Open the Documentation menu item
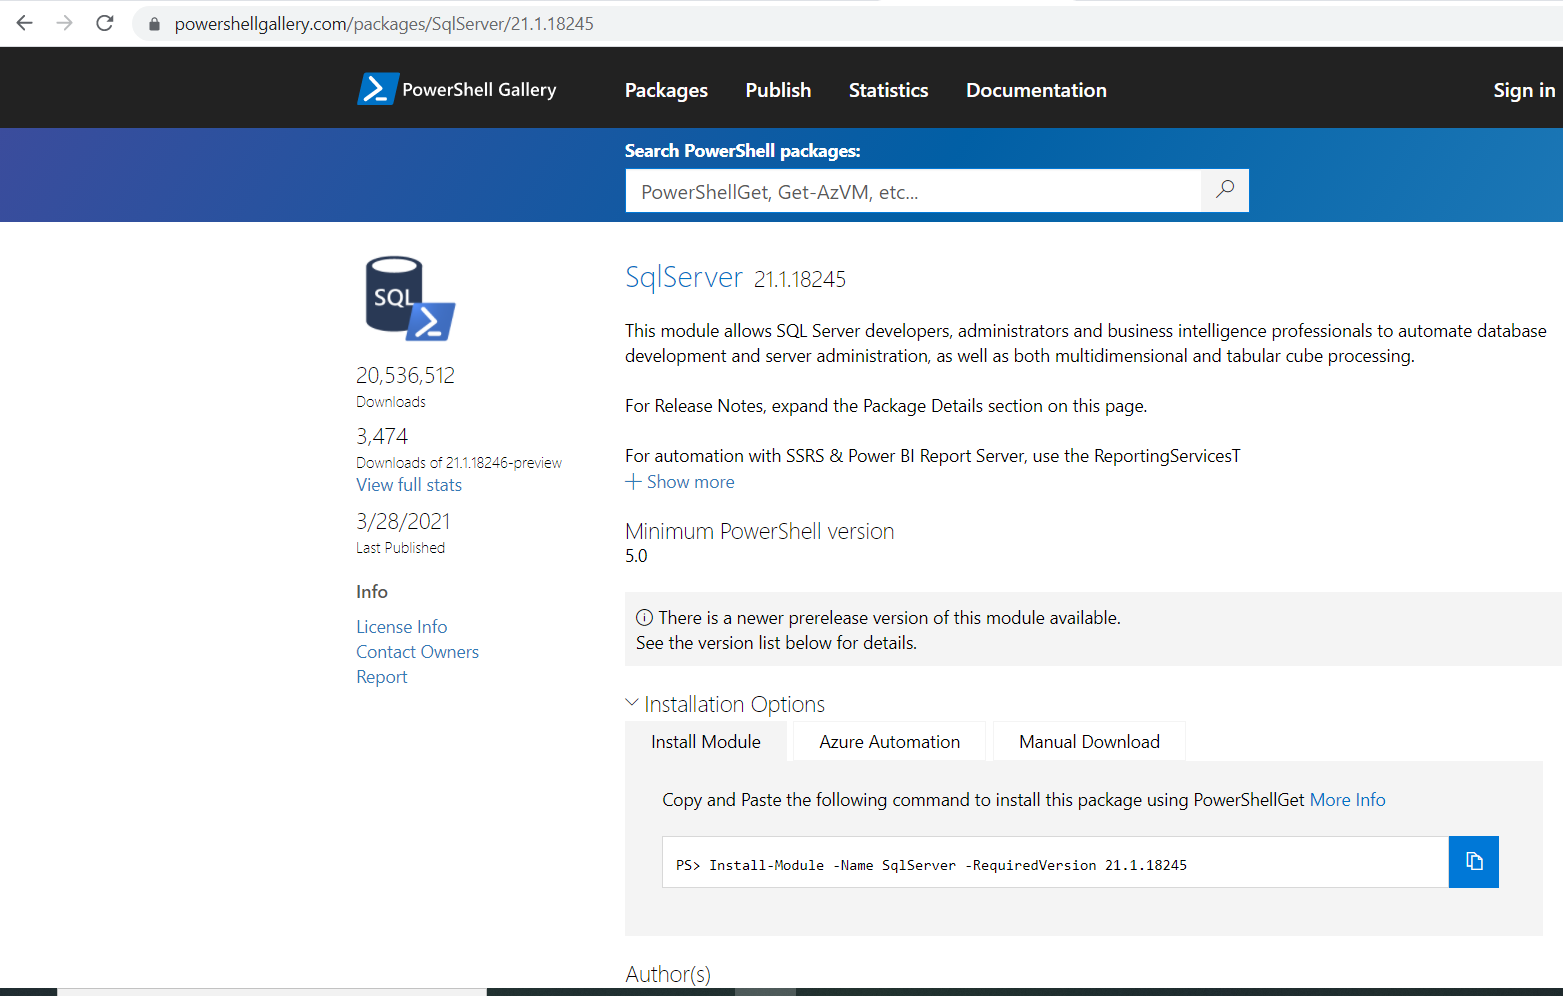The height and width of the screenshot is (996, 1563). pyautogui.click(x=1036, y=90)
